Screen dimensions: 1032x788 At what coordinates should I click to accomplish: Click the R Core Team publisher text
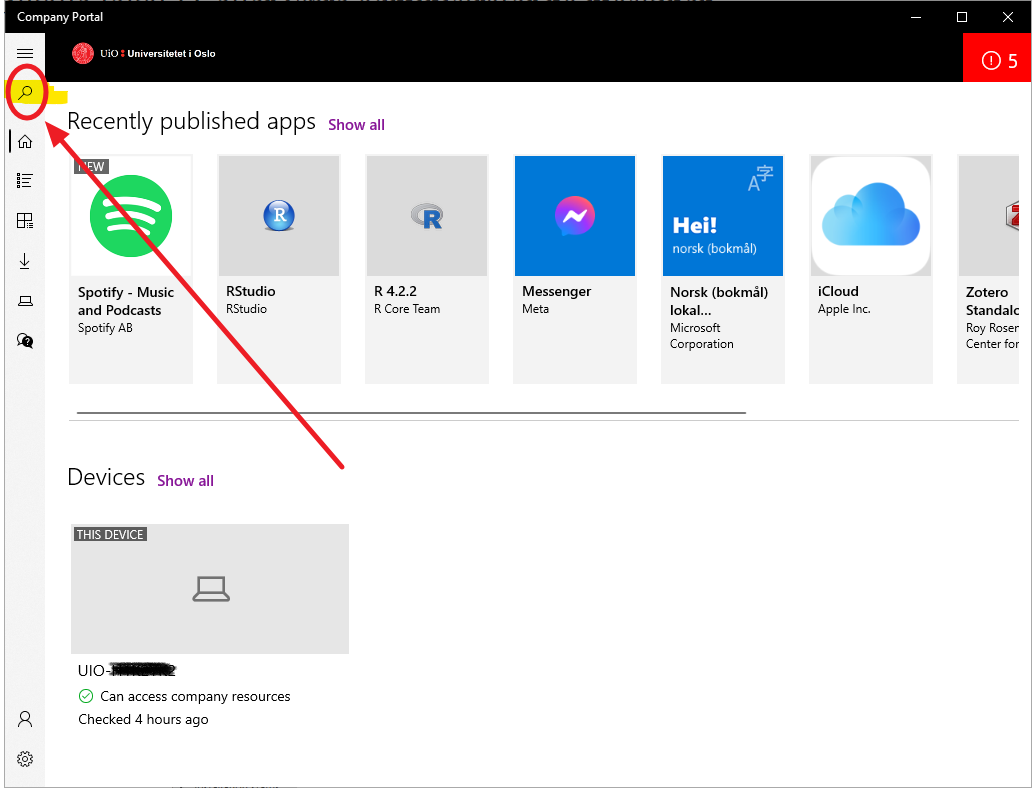pos(407,309)
